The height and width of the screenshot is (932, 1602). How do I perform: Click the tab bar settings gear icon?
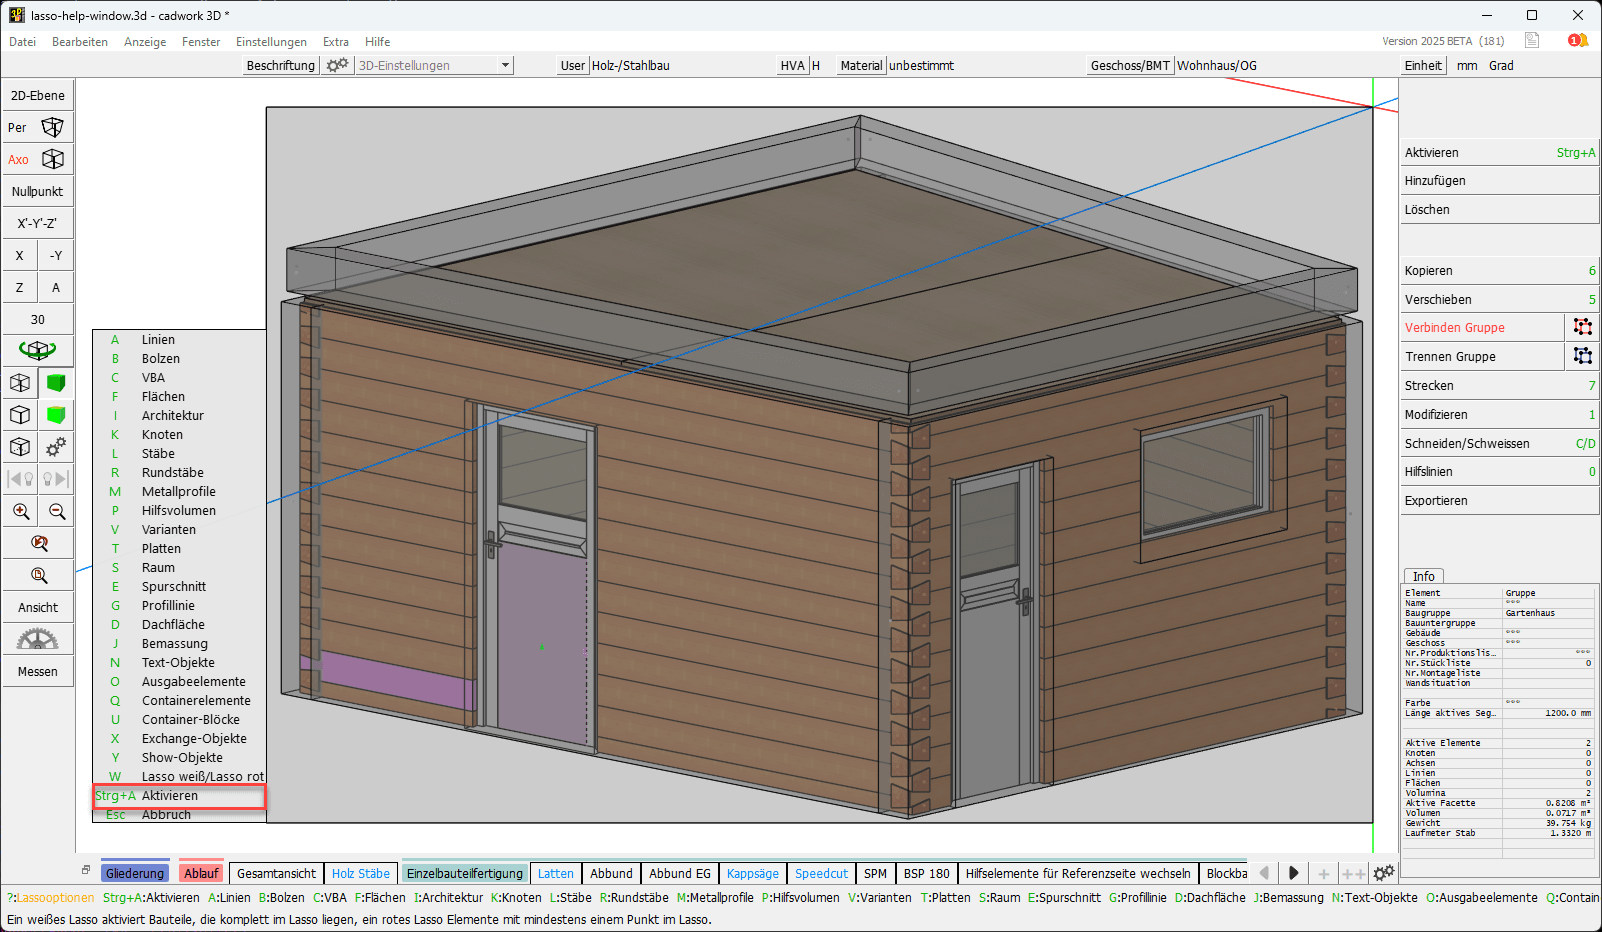[x=1384, y=873]
